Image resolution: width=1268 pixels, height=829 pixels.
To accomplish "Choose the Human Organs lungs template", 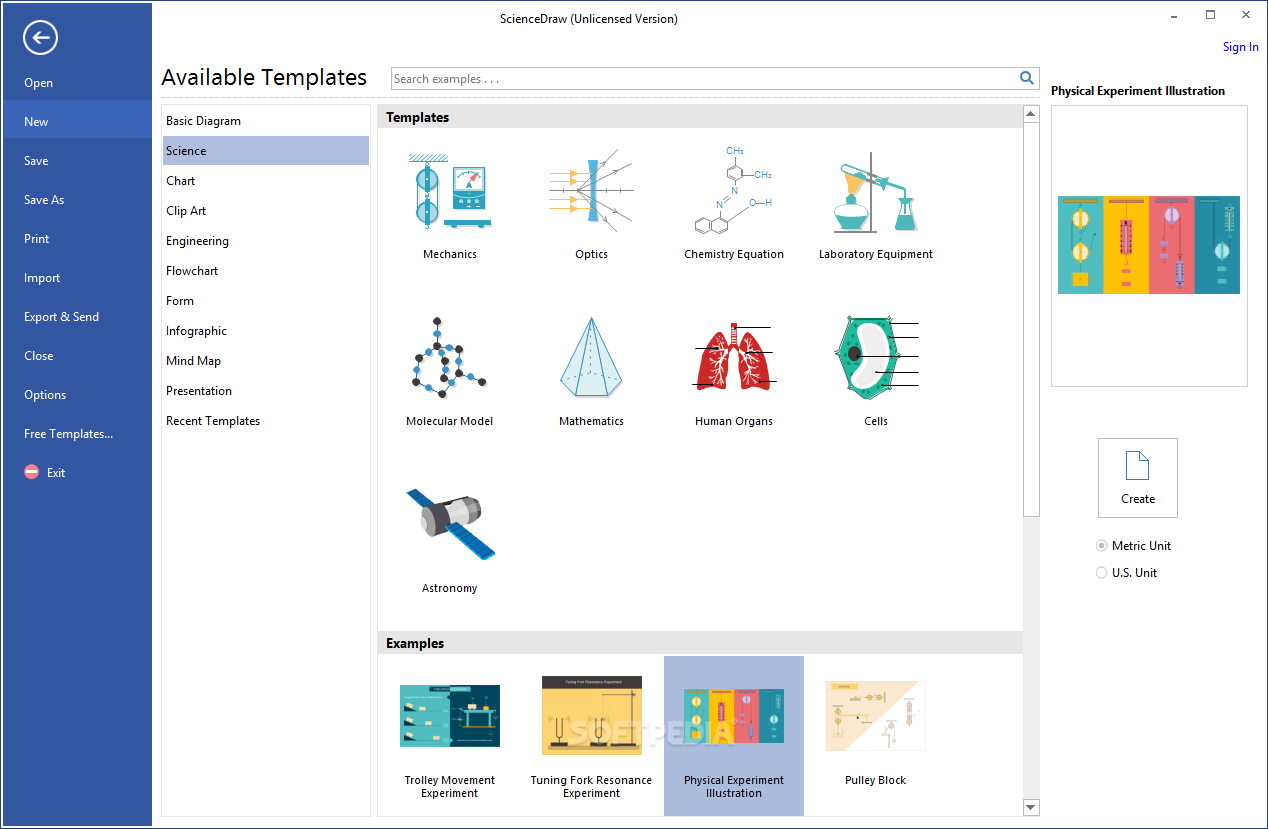I will [x=734, y=371].
